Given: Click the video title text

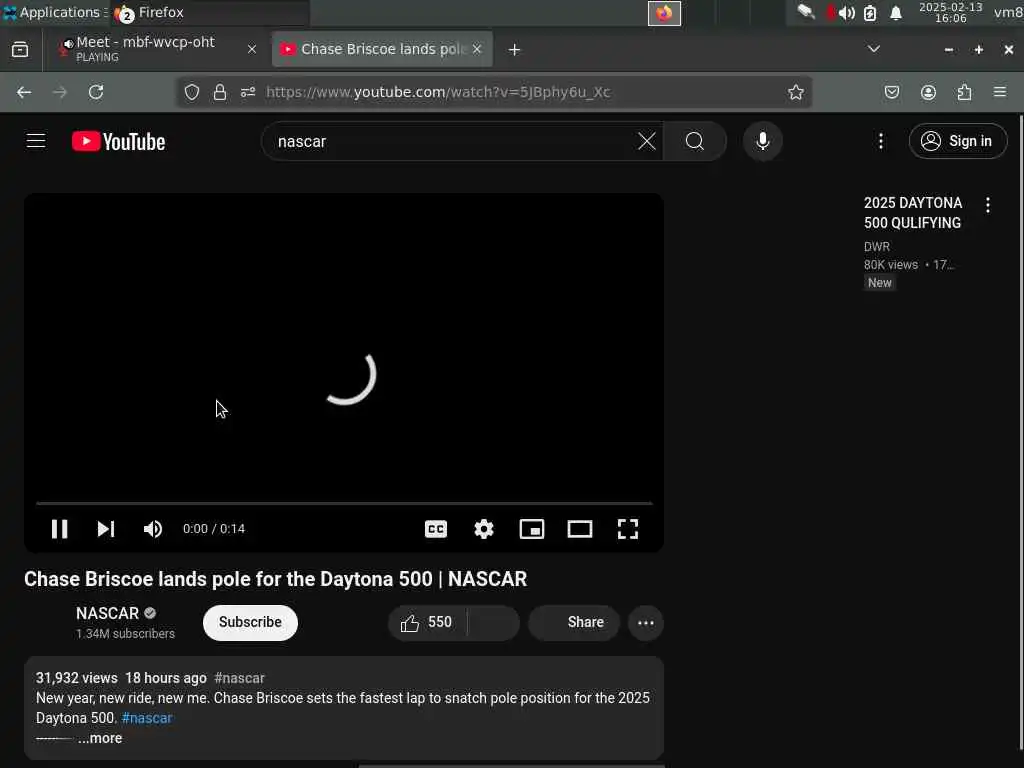Looking at the screenshot, I should click(276, 579).
